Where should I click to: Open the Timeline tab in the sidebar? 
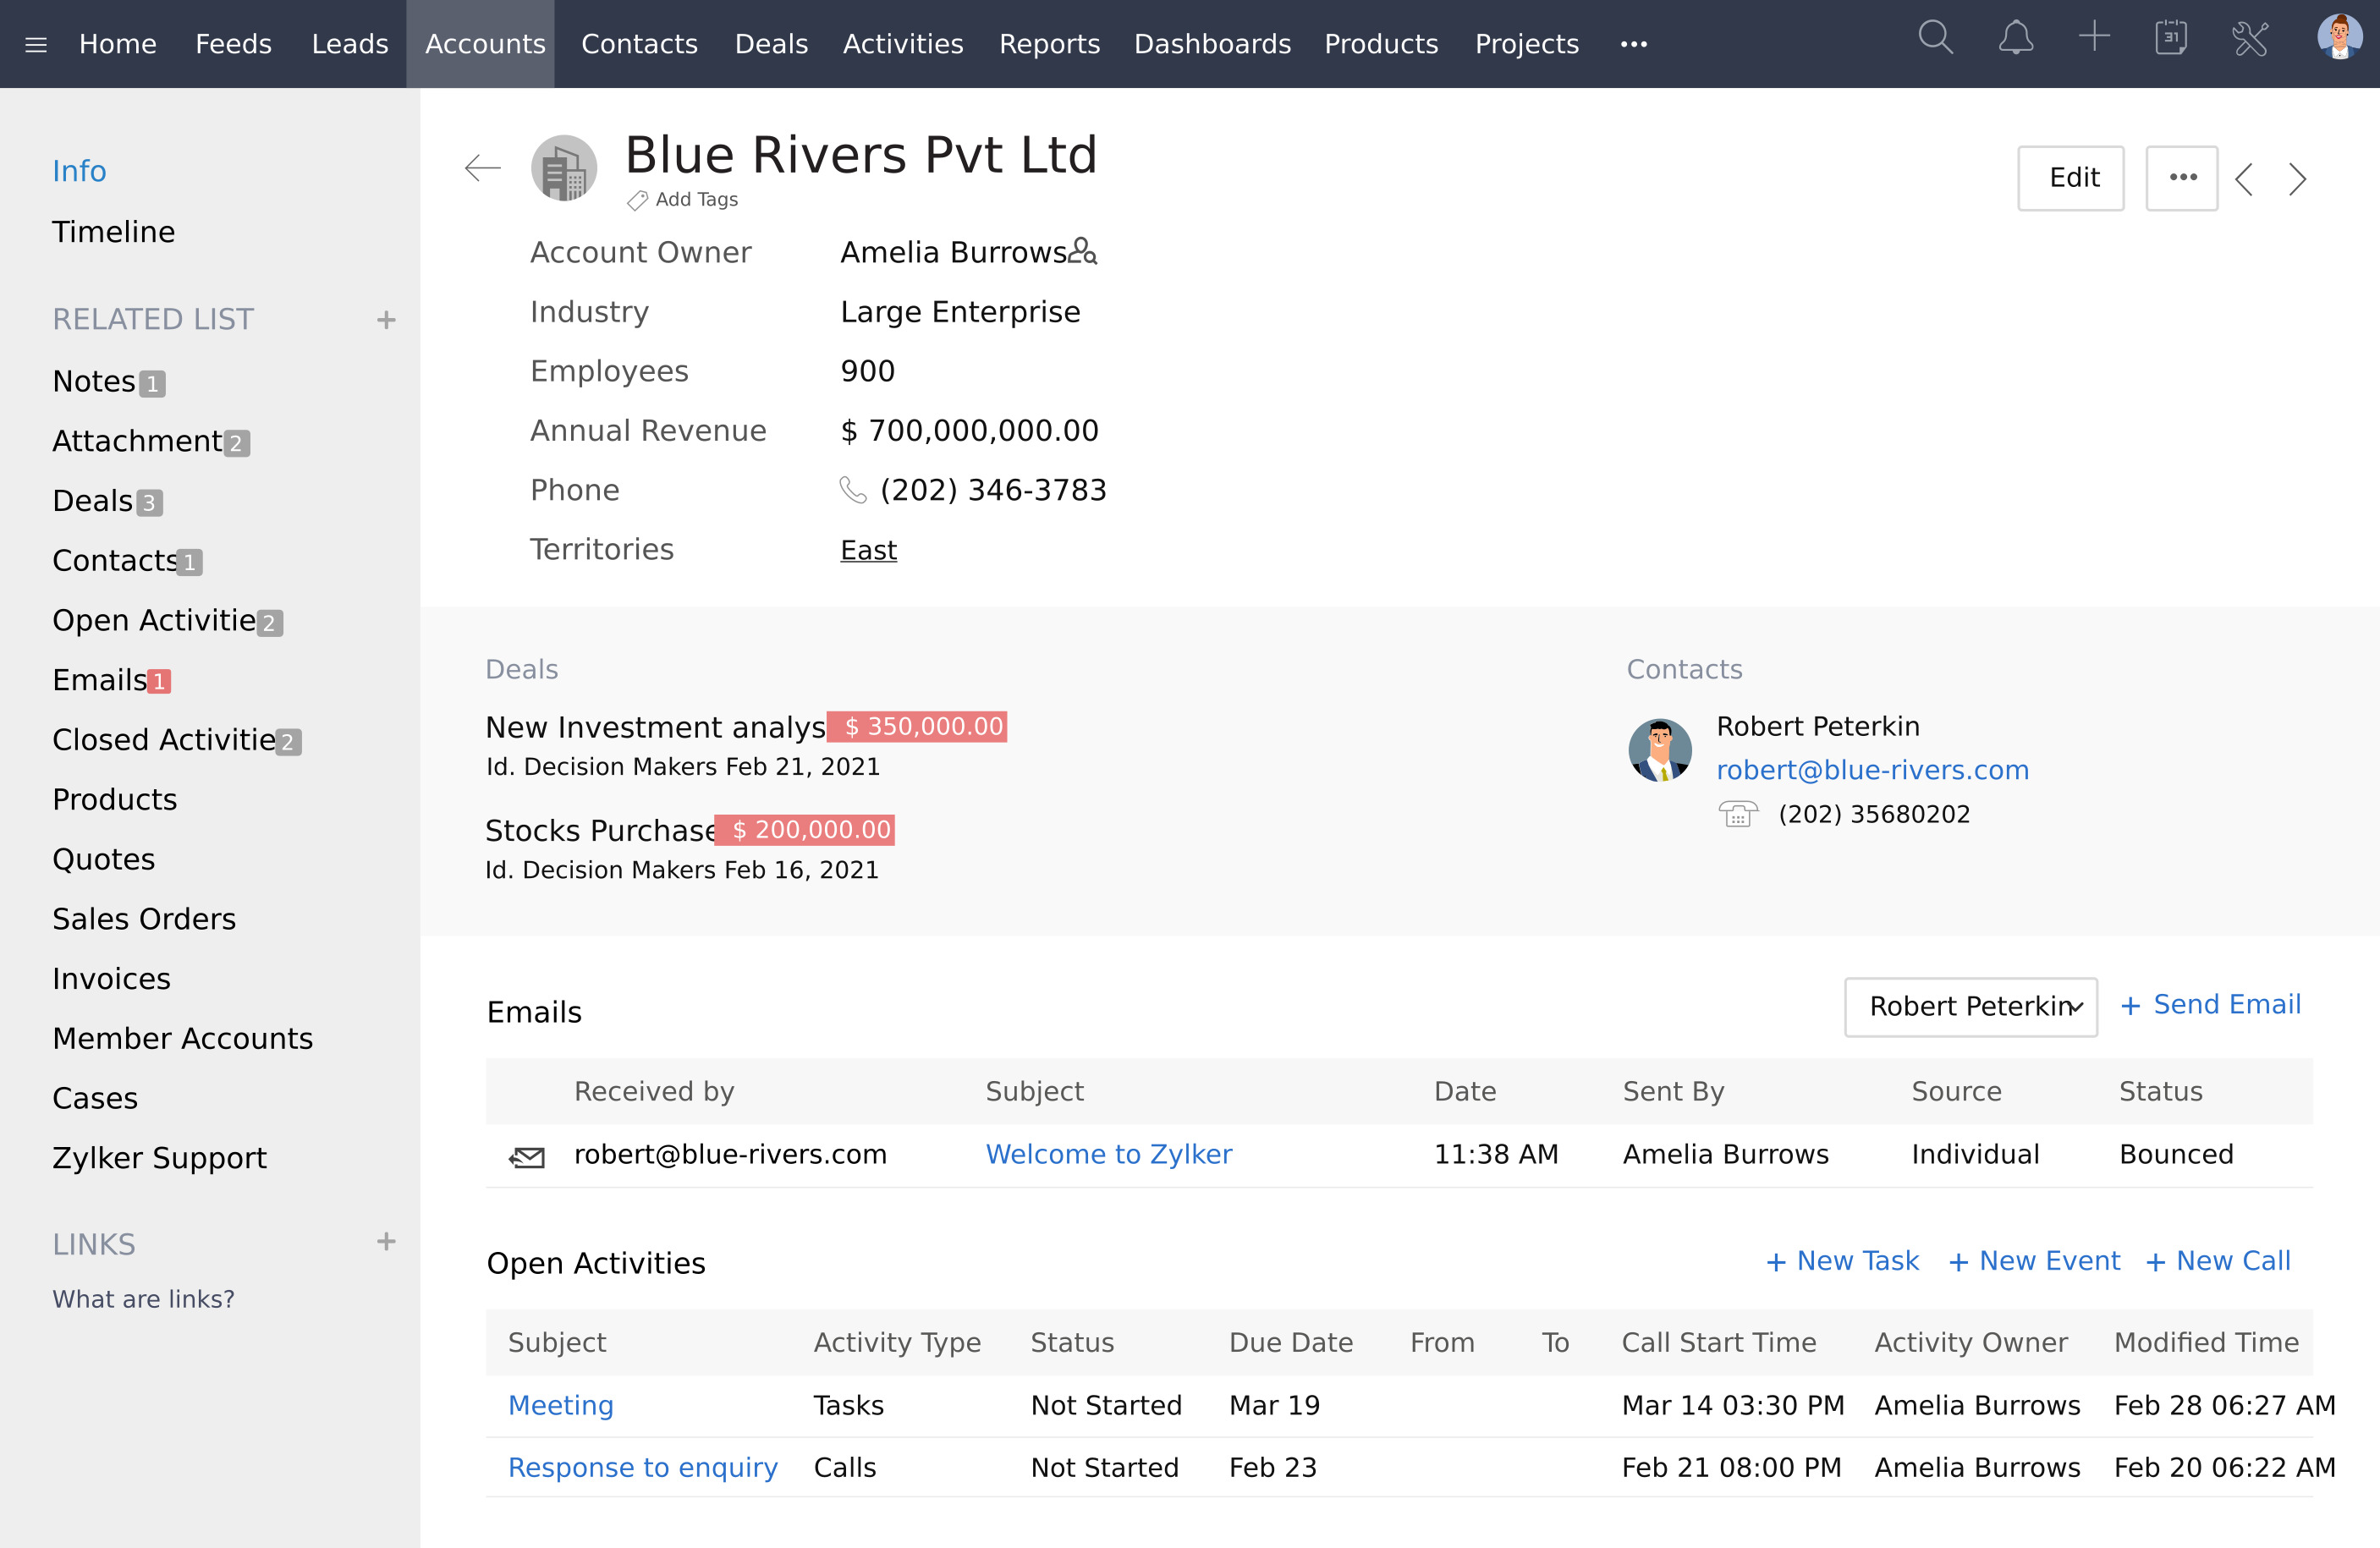point(113,231)
